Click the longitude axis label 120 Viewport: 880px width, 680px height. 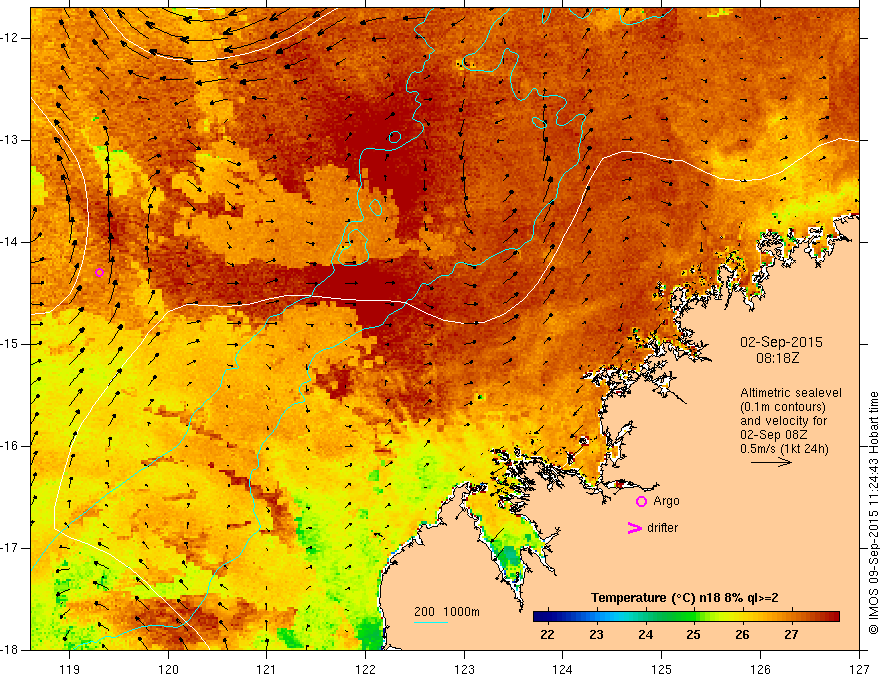pyautogui.click(x=168, y=669)
